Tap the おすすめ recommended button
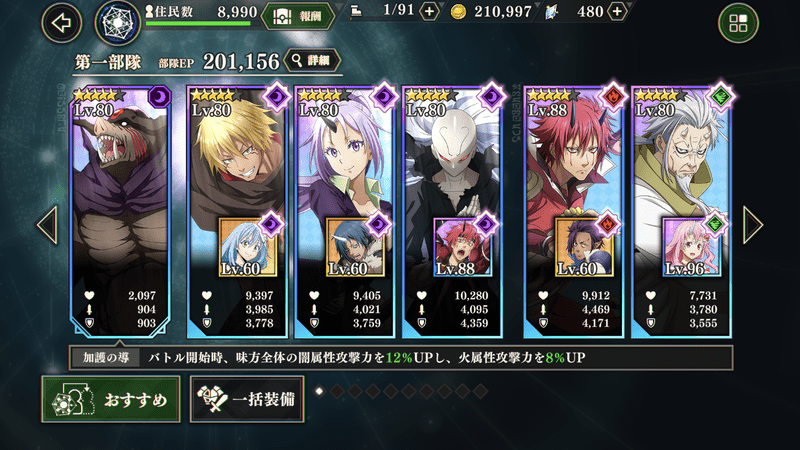 tap(111, 399)
